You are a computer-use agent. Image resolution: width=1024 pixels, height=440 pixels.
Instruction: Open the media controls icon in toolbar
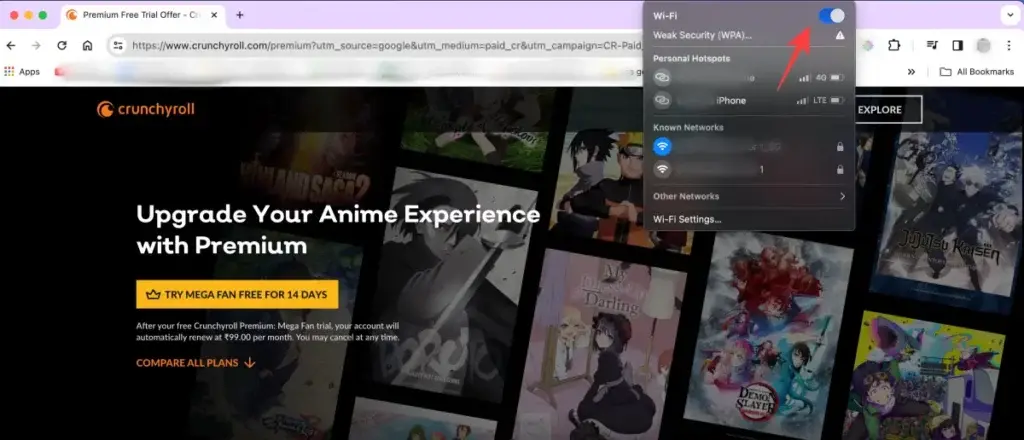932,46
